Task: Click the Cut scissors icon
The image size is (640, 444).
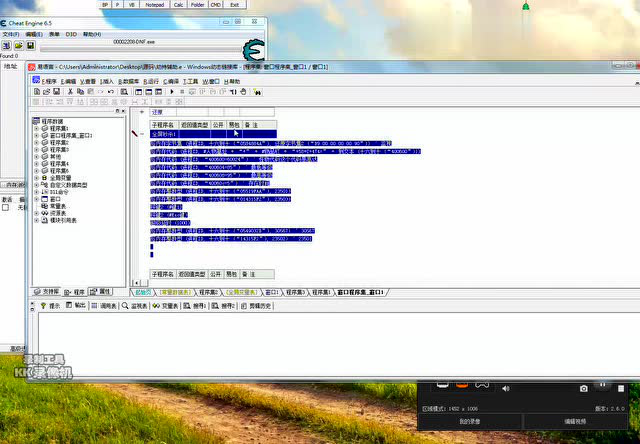Action: [x=70, y=92]
